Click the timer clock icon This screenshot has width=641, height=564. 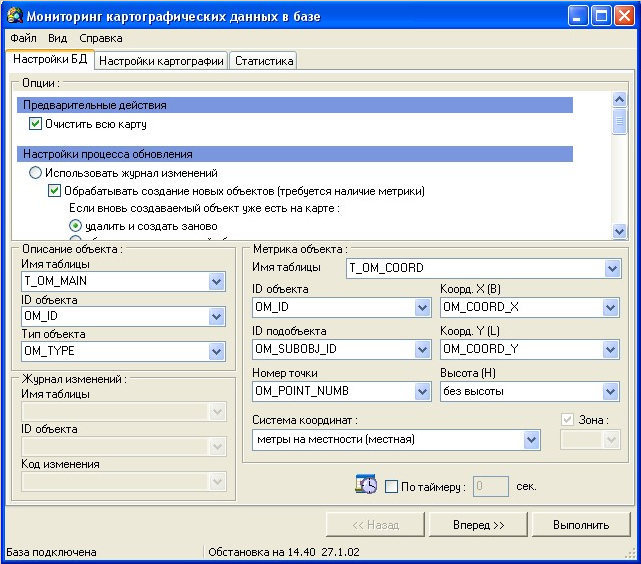(366, 485)
